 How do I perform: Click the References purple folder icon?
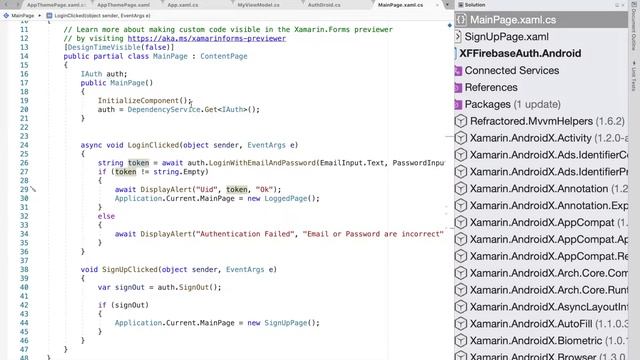(x=458, y=87)
